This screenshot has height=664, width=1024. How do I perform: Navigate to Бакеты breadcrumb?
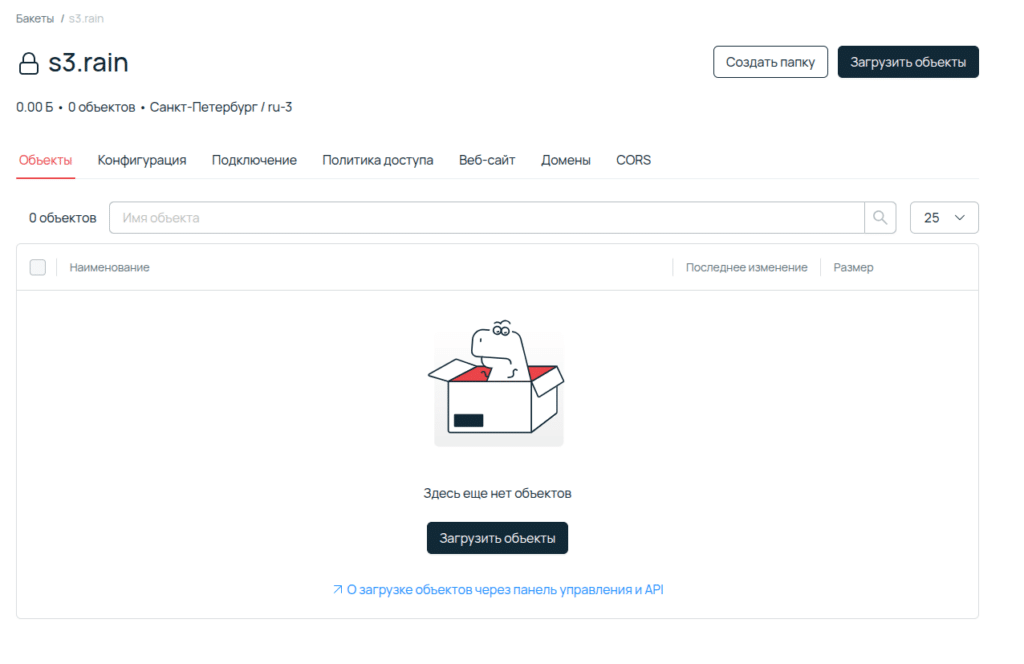click(35, 19)
